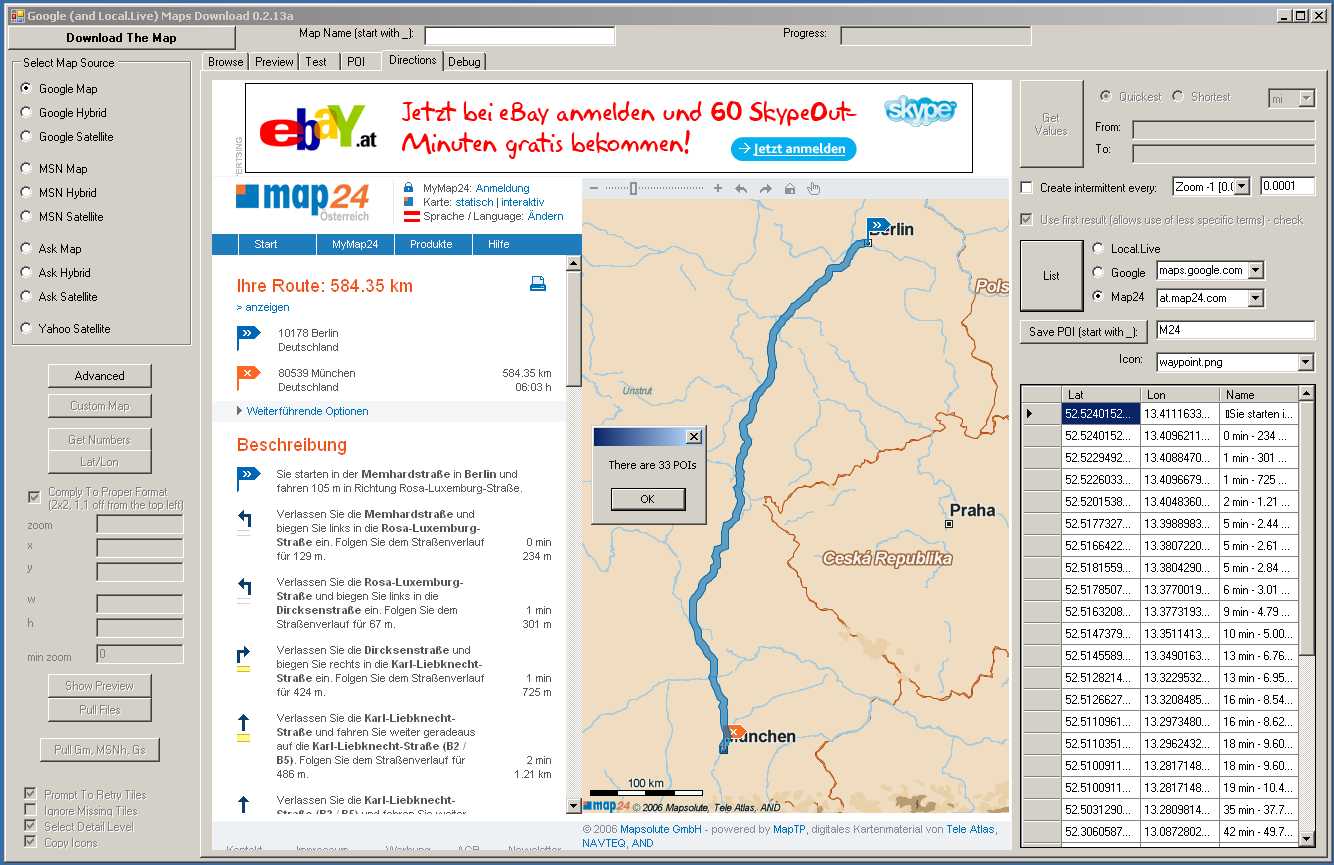1334x865 pixels.
Task: Switch to the Browse tab
Action: point(225,62)
